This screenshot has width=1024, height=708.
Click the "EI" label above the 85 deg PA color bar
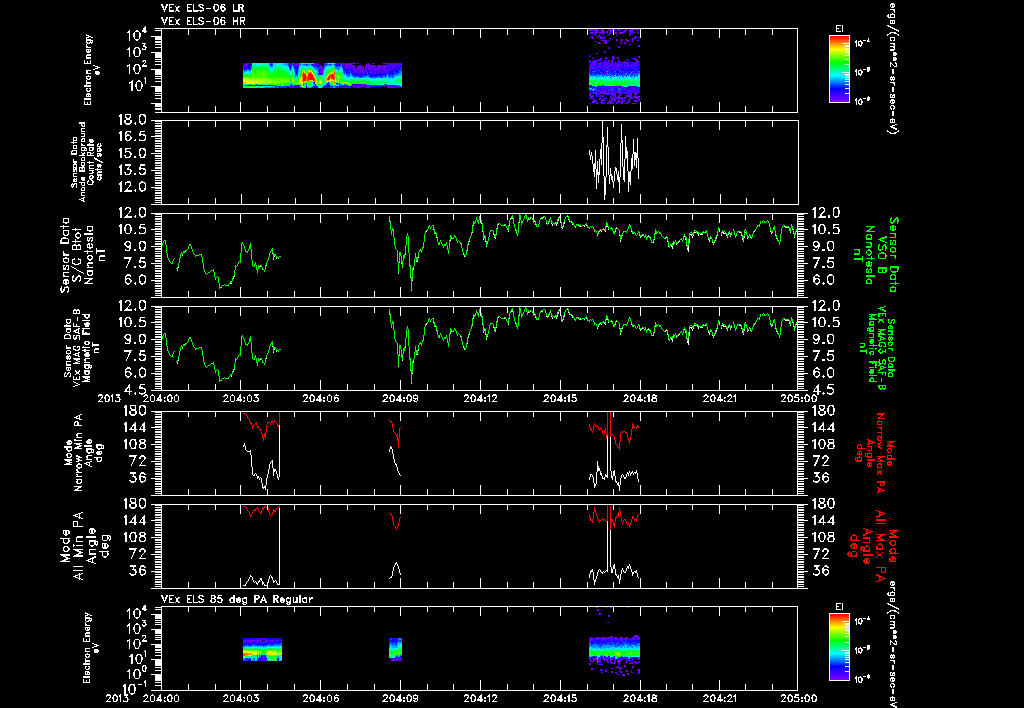click(x=839, y=607)
